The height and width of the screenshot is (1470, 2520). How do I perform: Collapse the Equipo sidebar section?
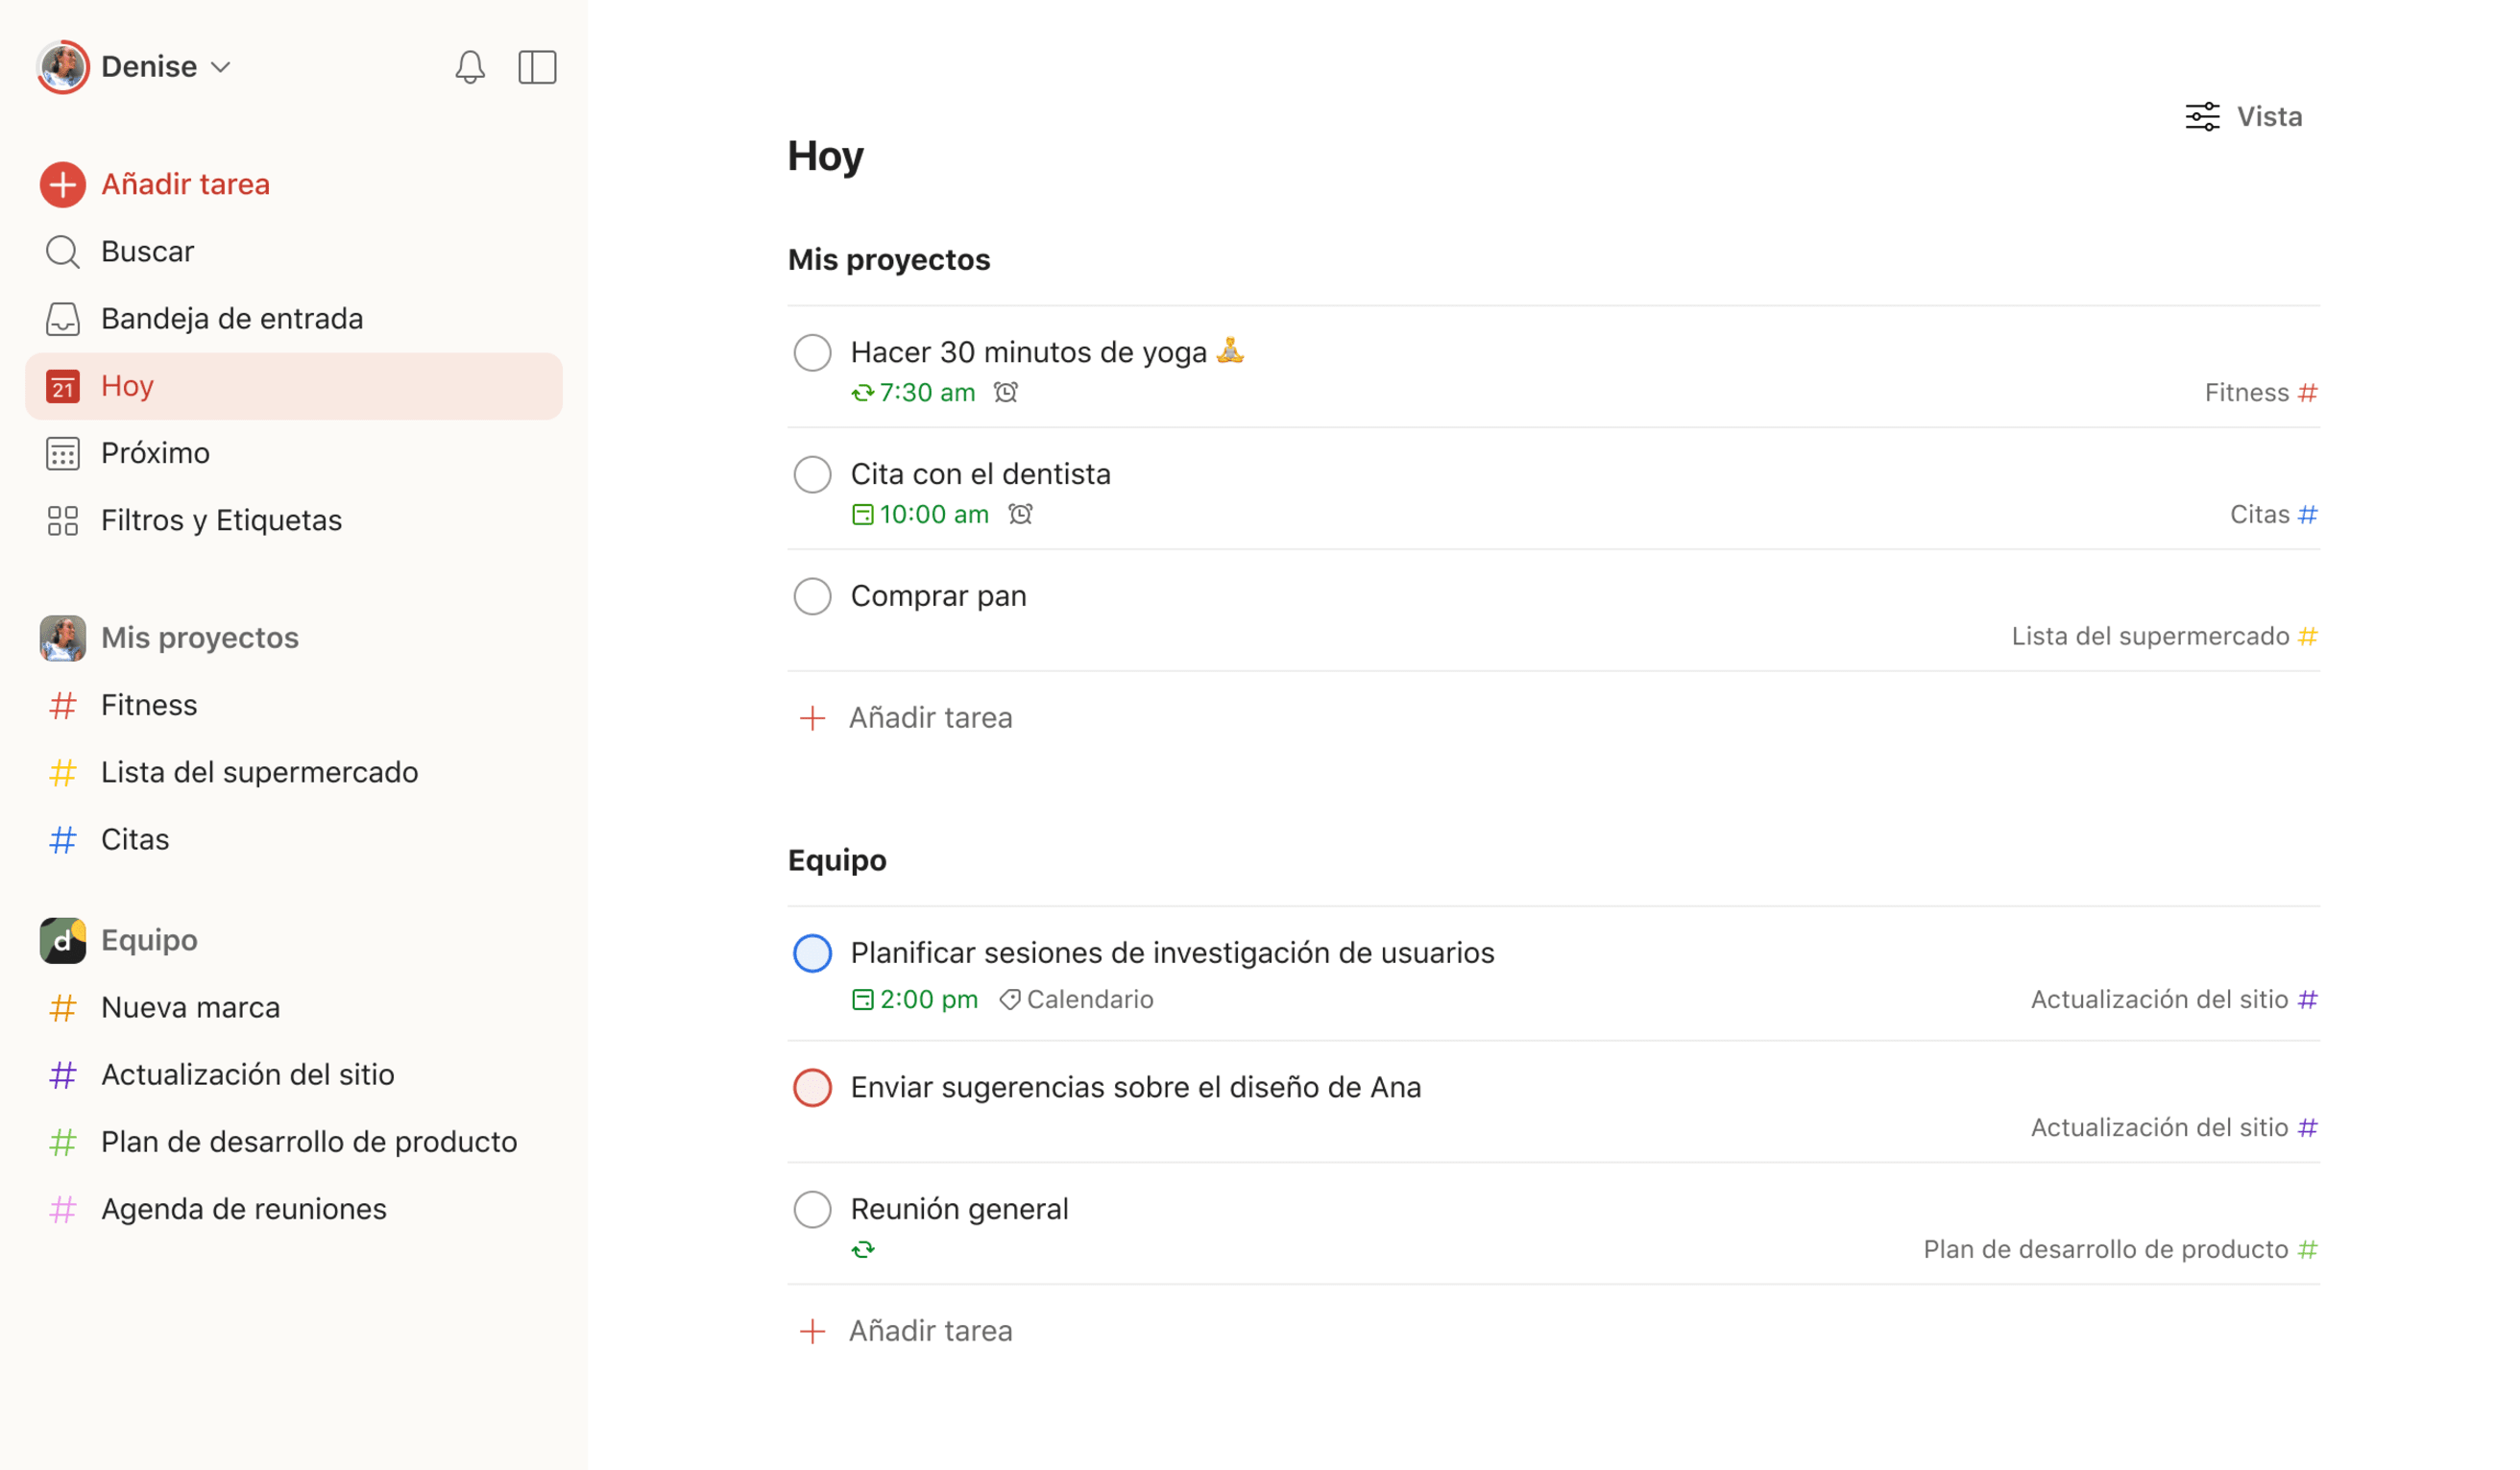pyautogui.click(x=149, y=940)
